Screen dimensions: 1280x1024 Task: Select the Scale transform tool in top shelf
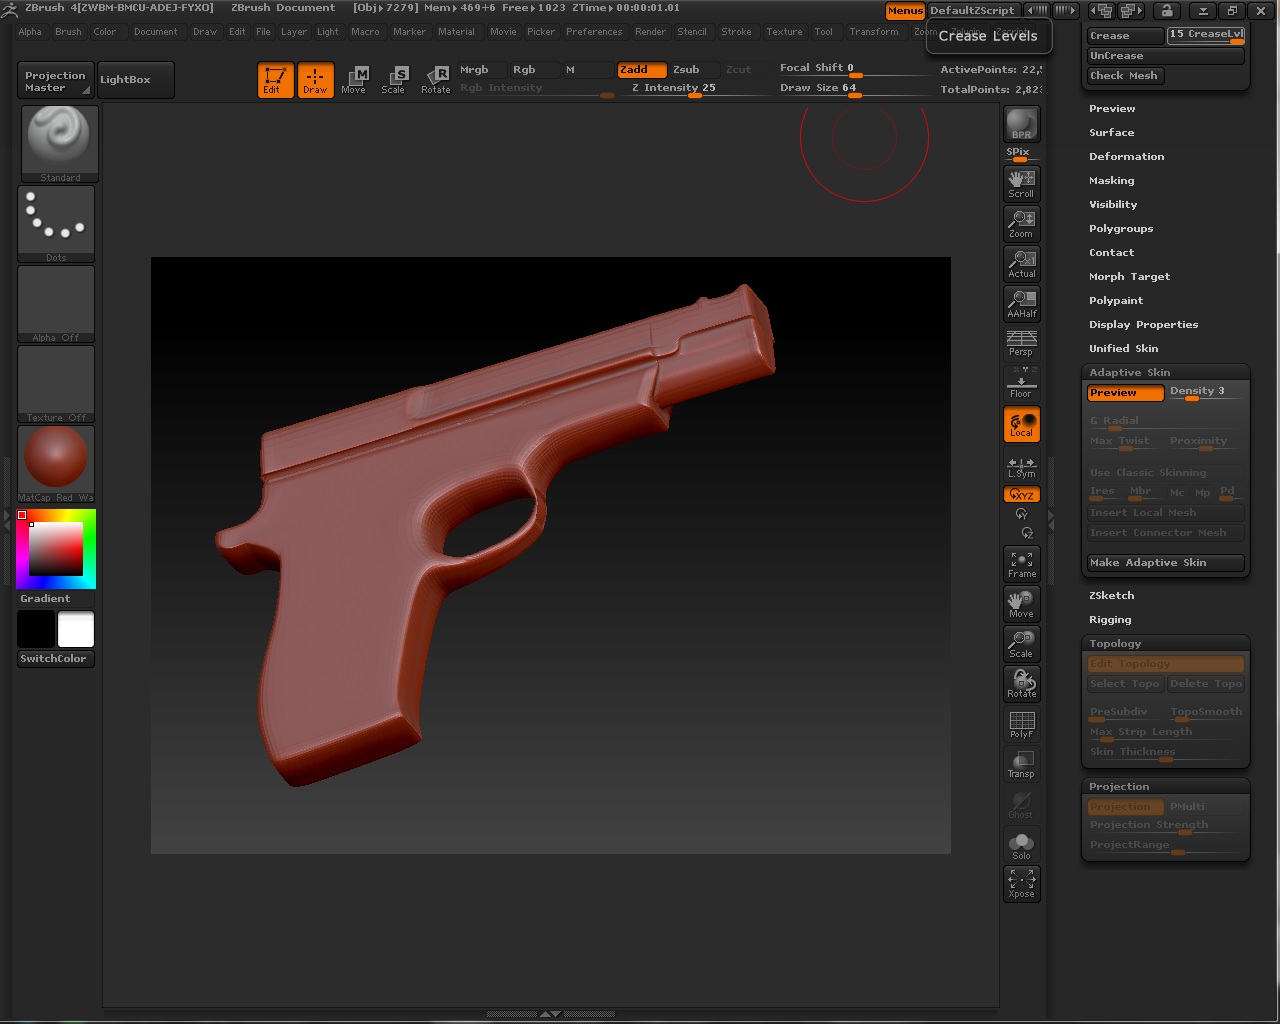click(394, 80)
